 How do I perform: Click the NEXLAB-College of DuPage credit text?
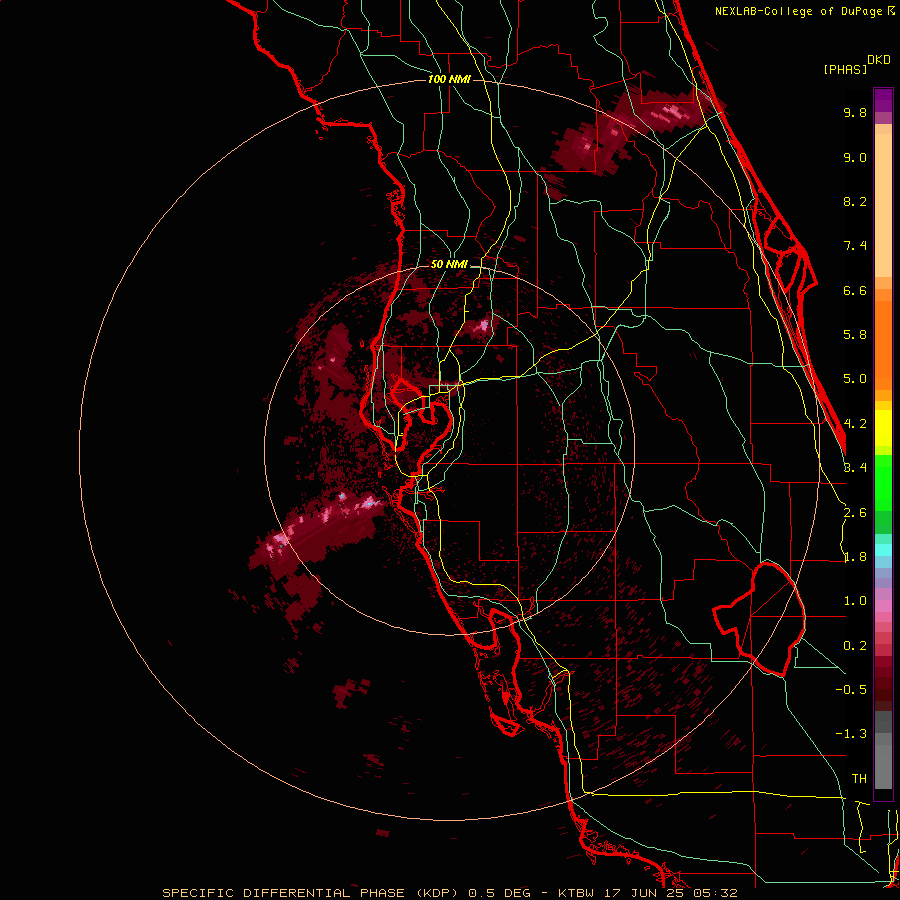pyautogui.click(x=800, y=11)
